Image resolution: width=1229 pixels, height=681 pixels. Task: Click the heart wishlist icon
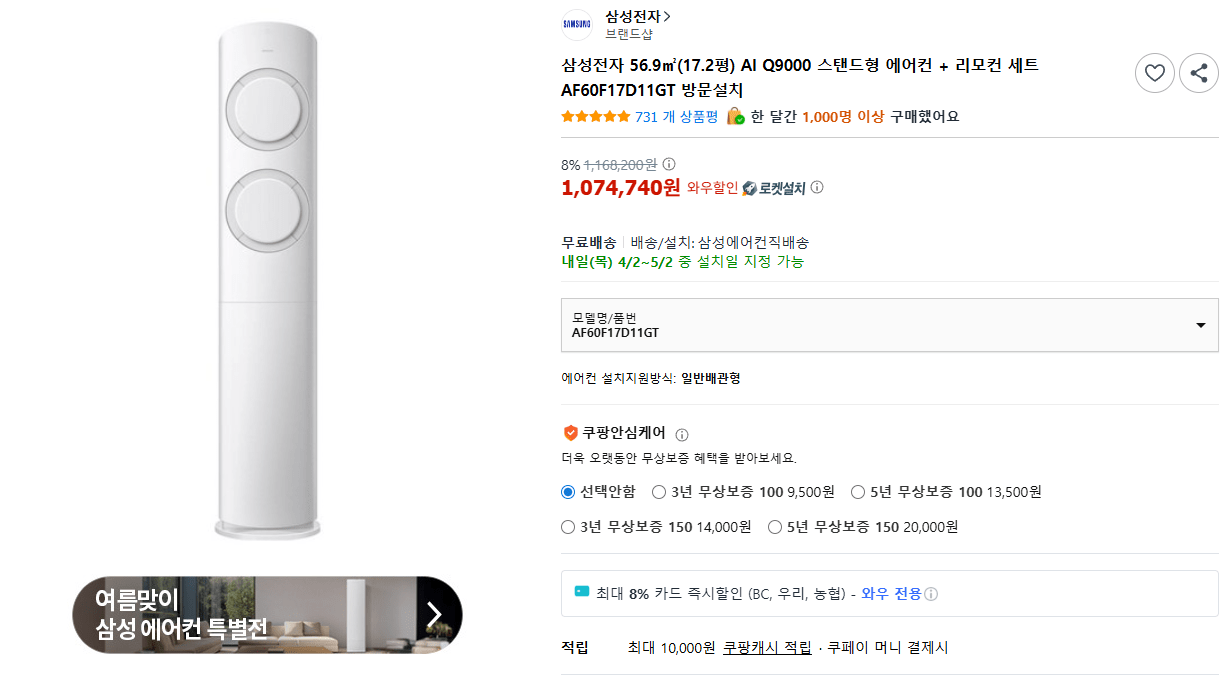tap(1155, 73)
